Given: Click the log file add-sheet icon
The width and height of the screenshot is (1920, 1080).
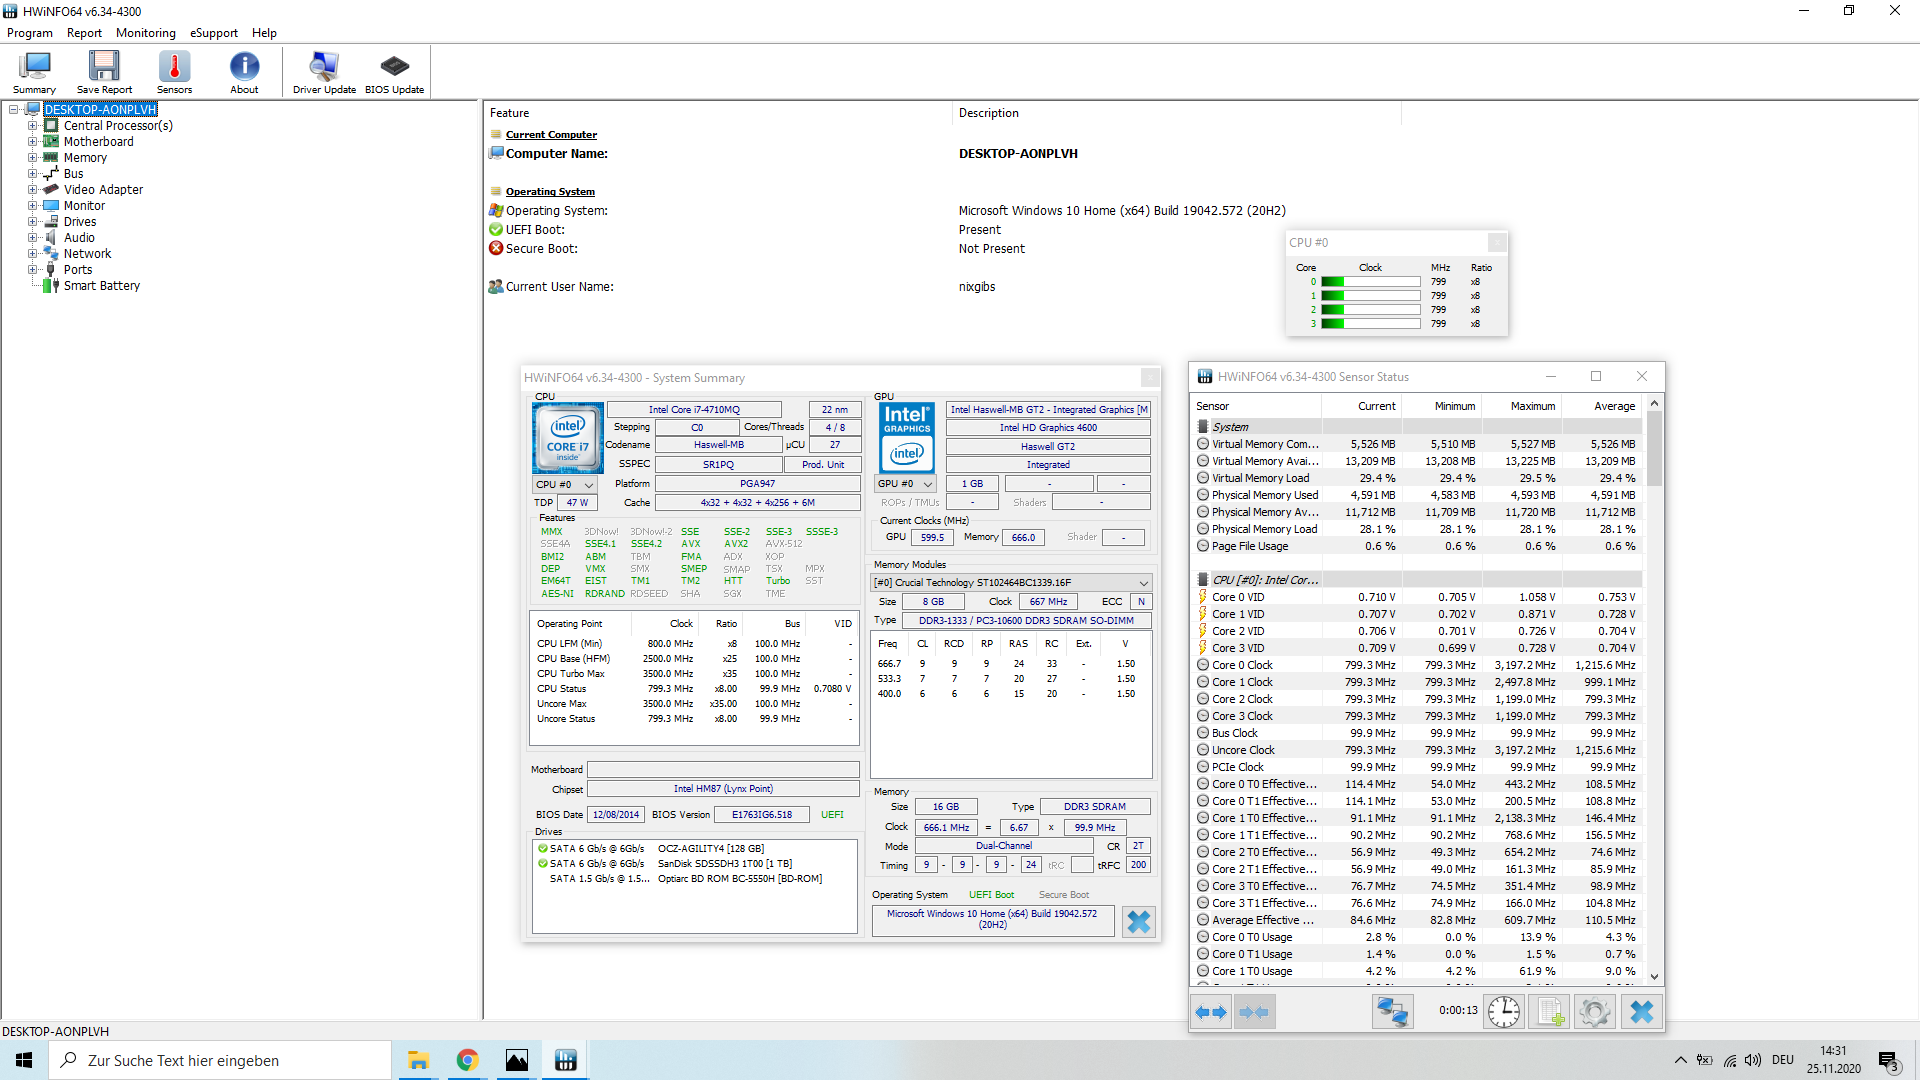Looking at the screenshot, I should (1549, 1012).
